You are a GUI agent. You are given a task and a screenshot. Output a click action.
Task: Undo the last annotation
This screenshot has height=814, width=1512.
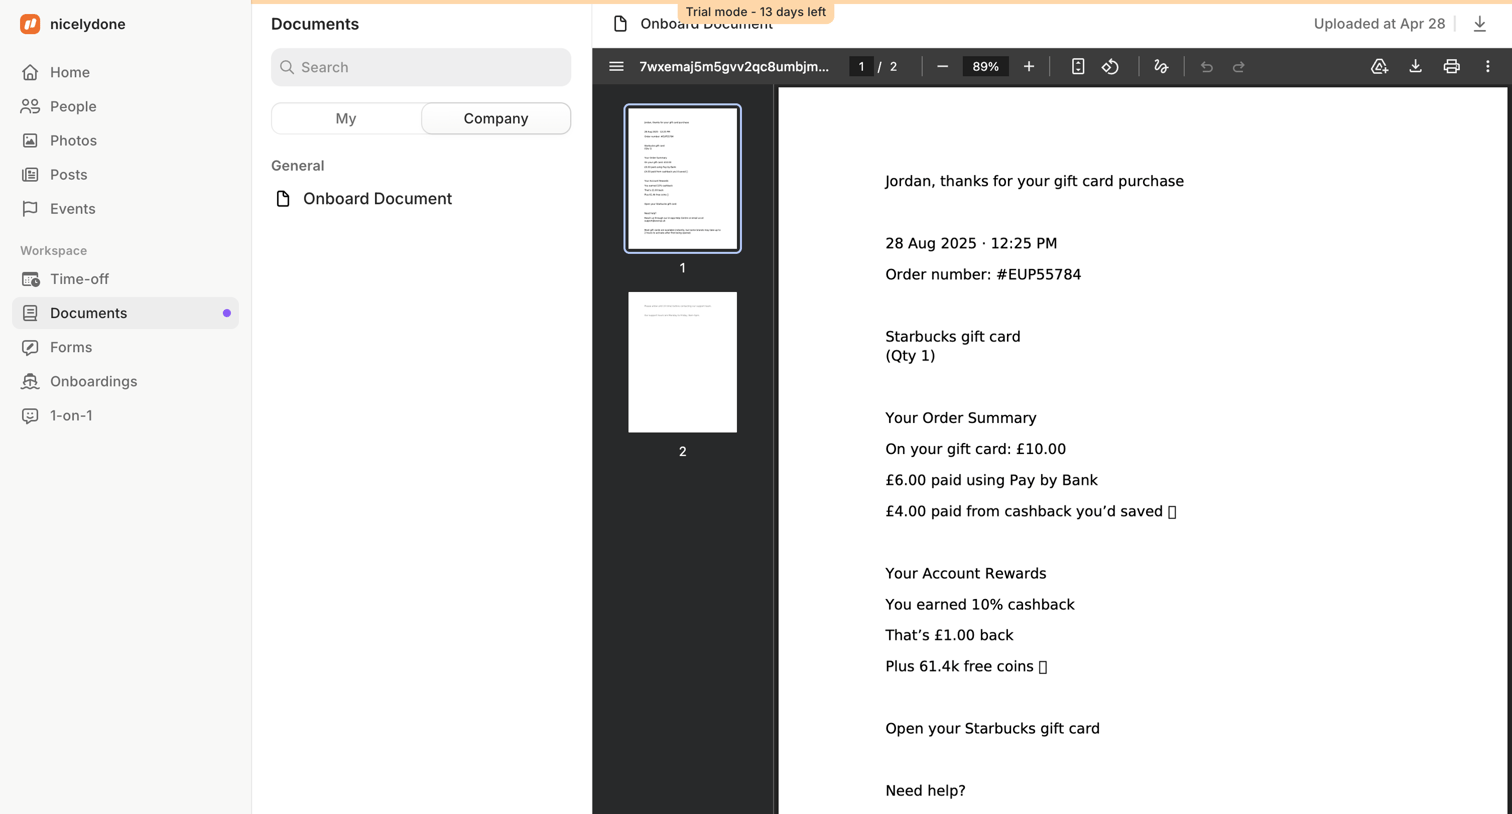click(x=1206, y=67)
